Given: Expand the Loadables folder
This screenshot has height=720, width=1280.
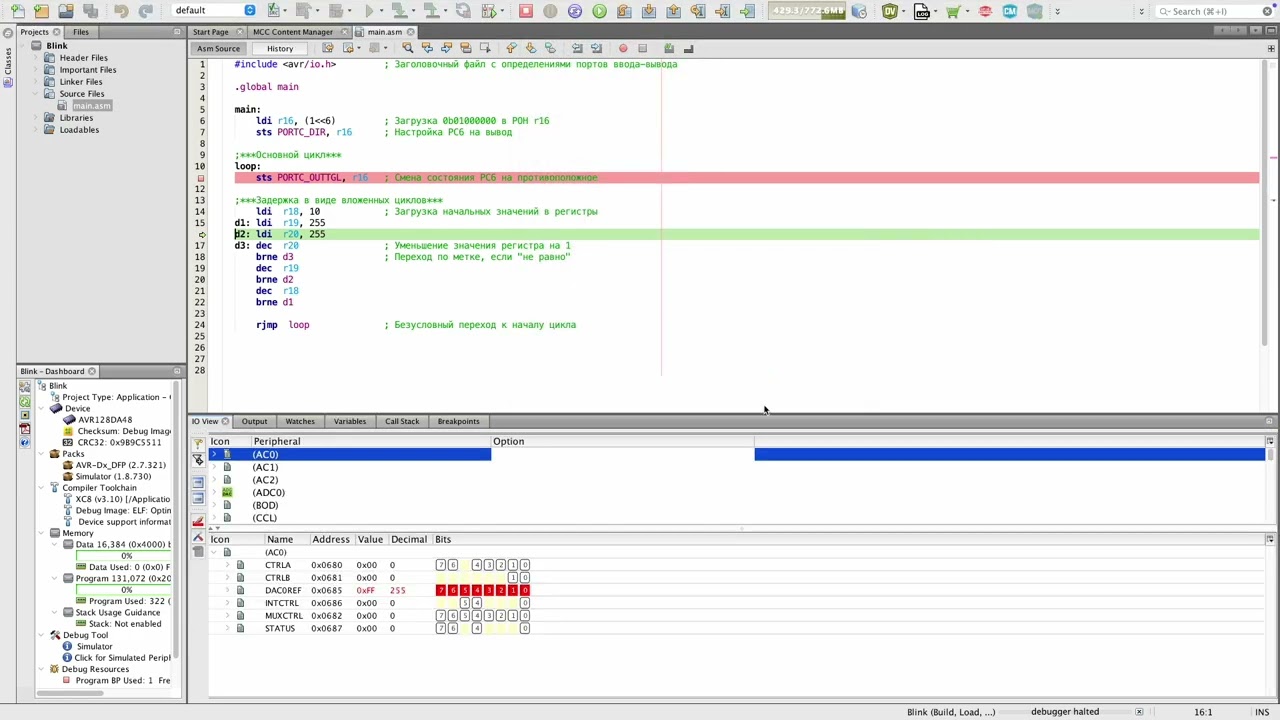Looking at the screenshot, I should click(36, 130).
